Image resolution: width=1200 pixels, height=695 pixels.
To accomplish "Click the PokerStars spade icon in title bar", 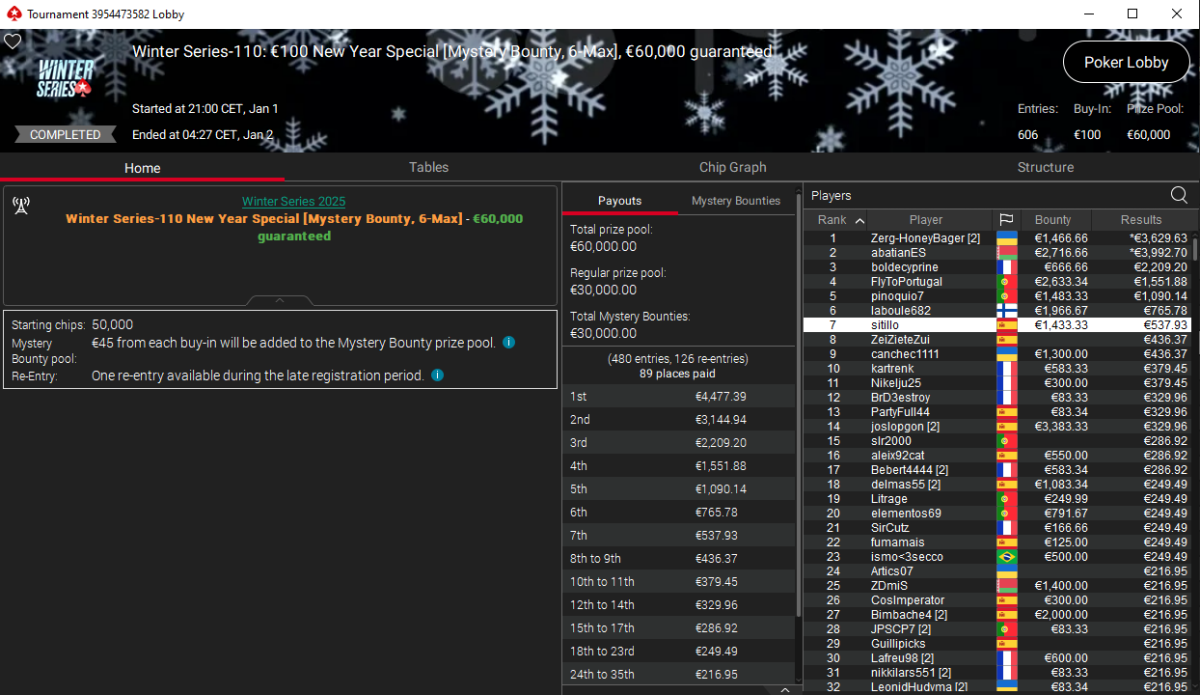I will pyautogui.click(x=13, y=14).
